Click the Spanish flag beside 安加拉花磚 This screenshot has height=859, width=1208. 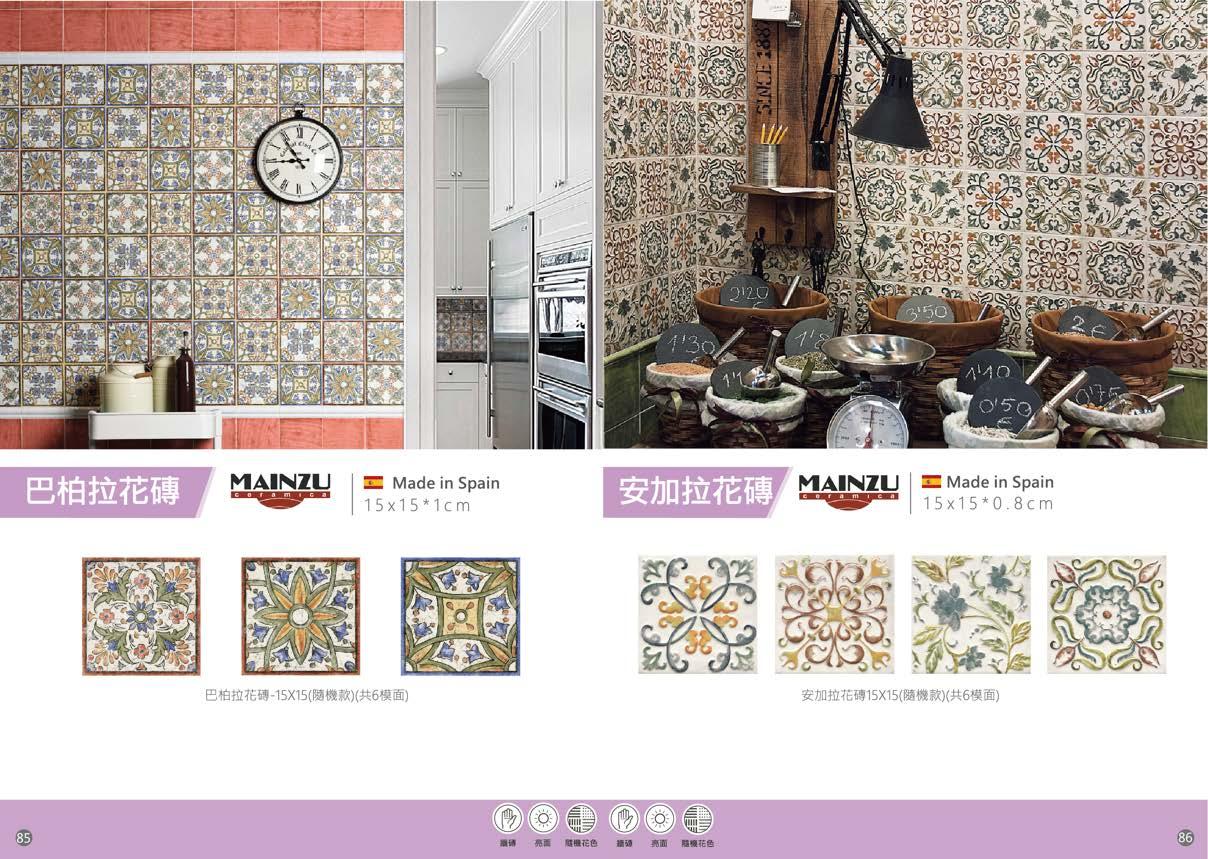tap(931, 482)
